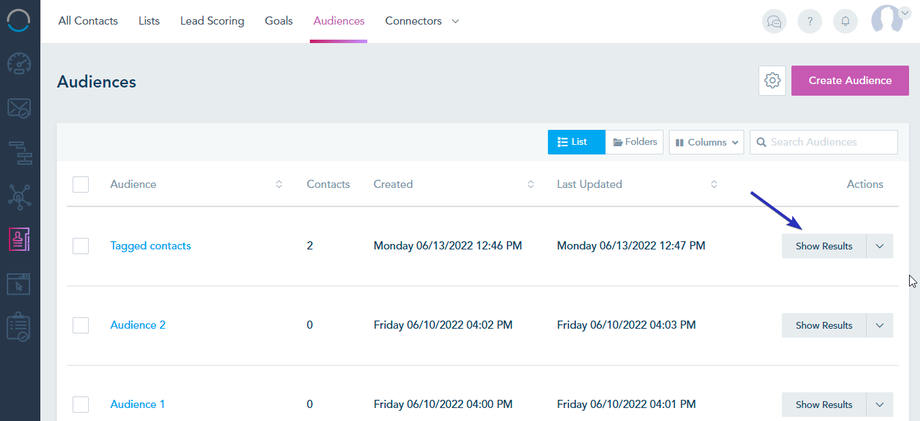
Task: Click the automation workflow icon in sidebar
Action: click(x=19, y=153)
